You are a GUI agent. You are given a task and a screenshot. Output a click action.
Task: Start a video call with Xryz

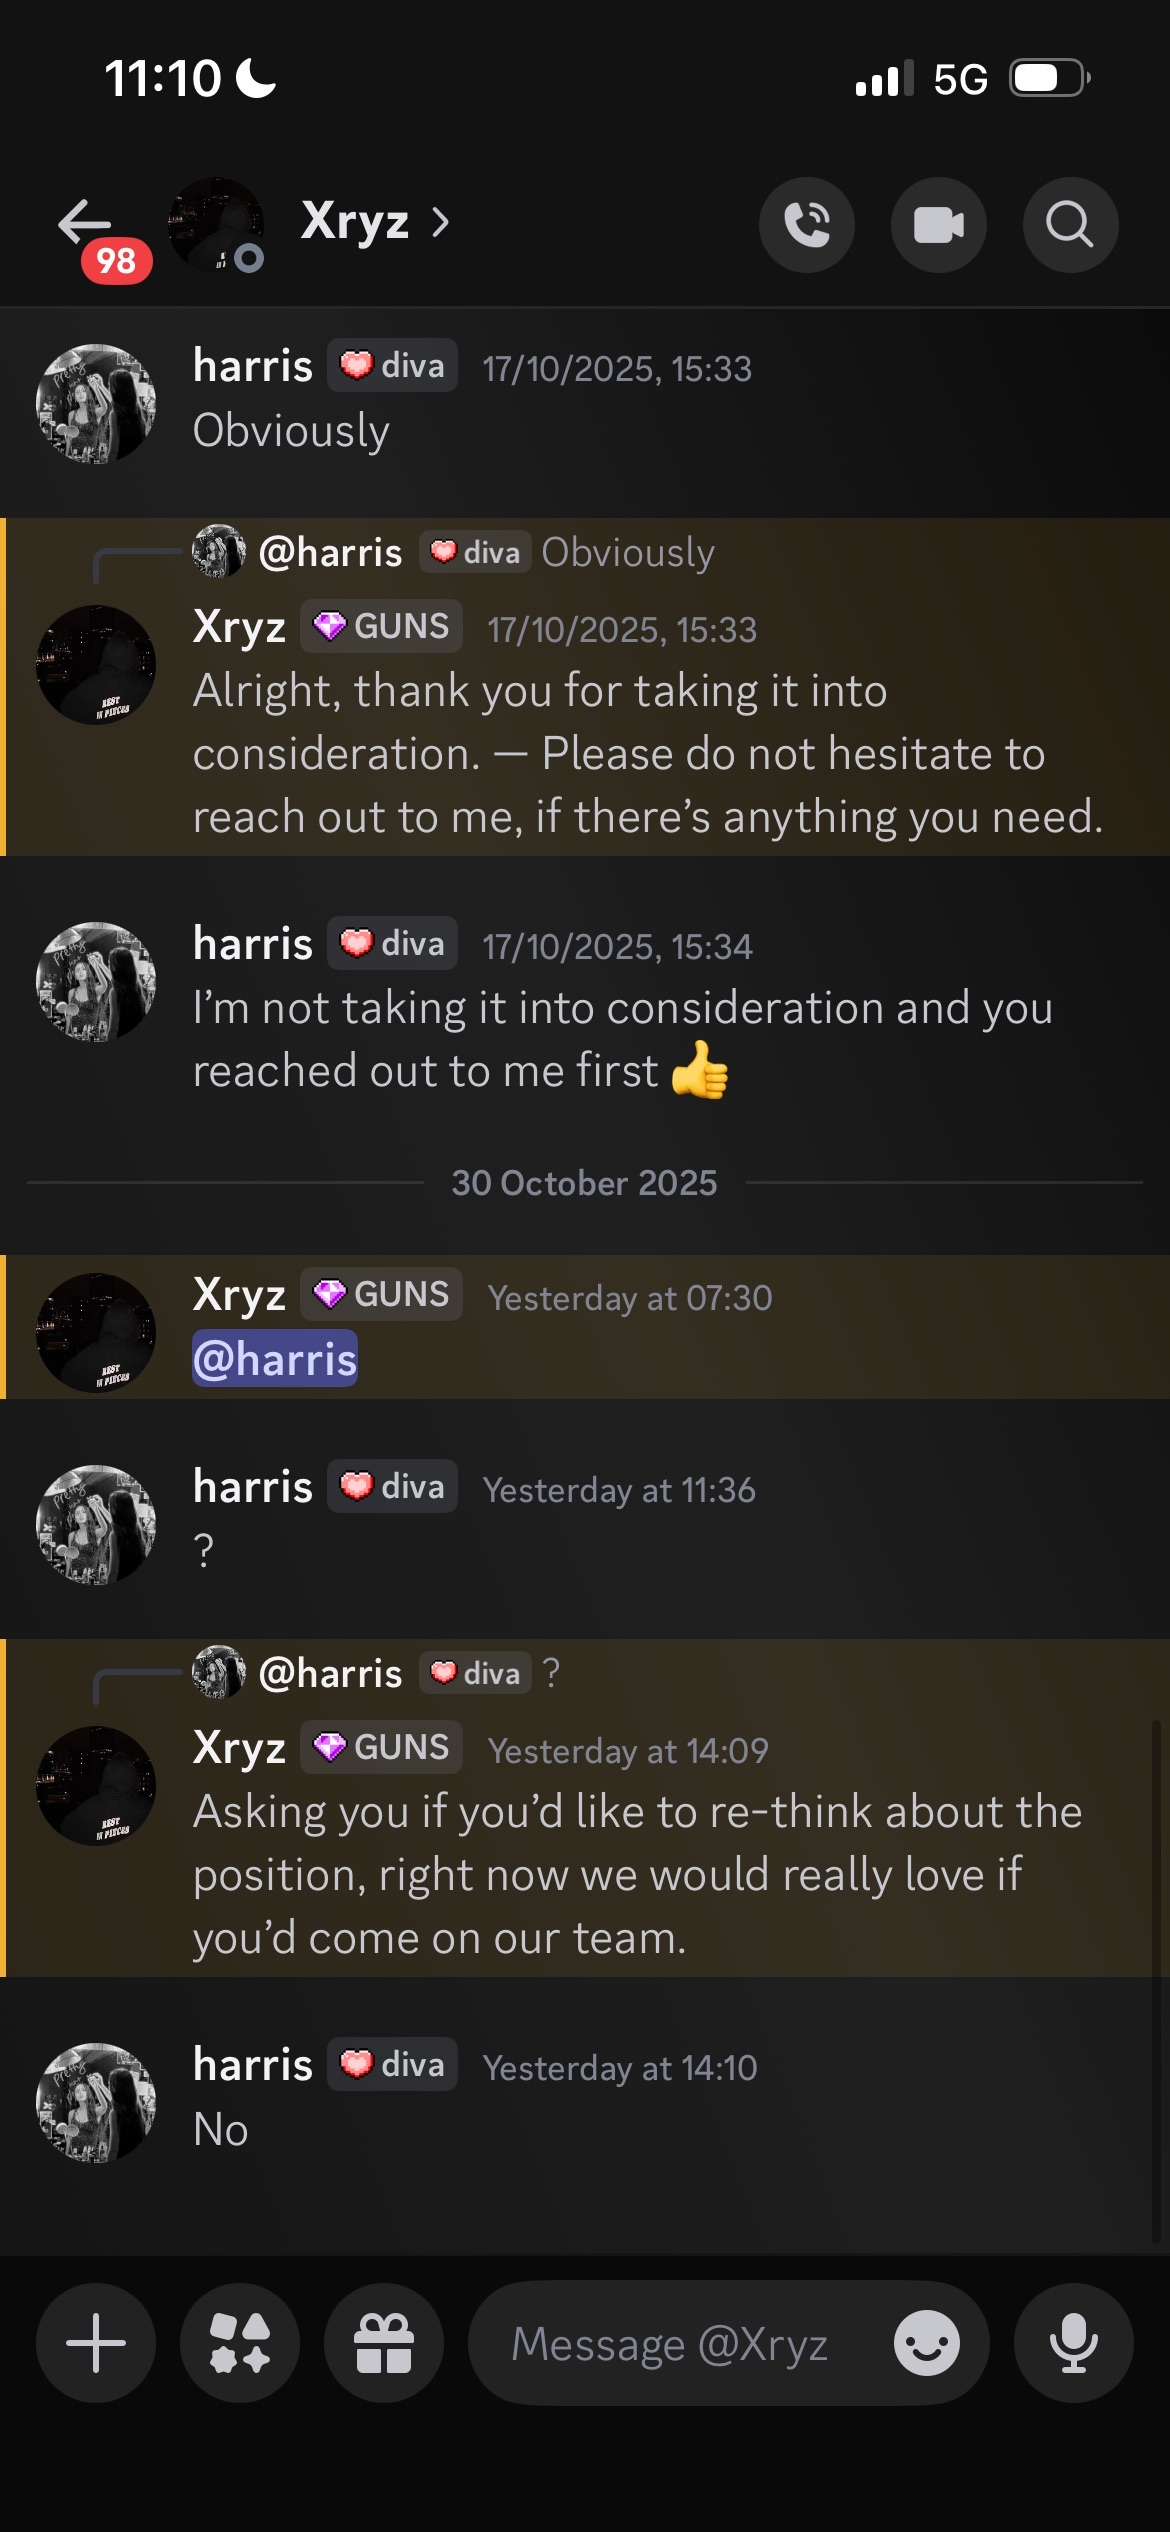coord(939,225)
